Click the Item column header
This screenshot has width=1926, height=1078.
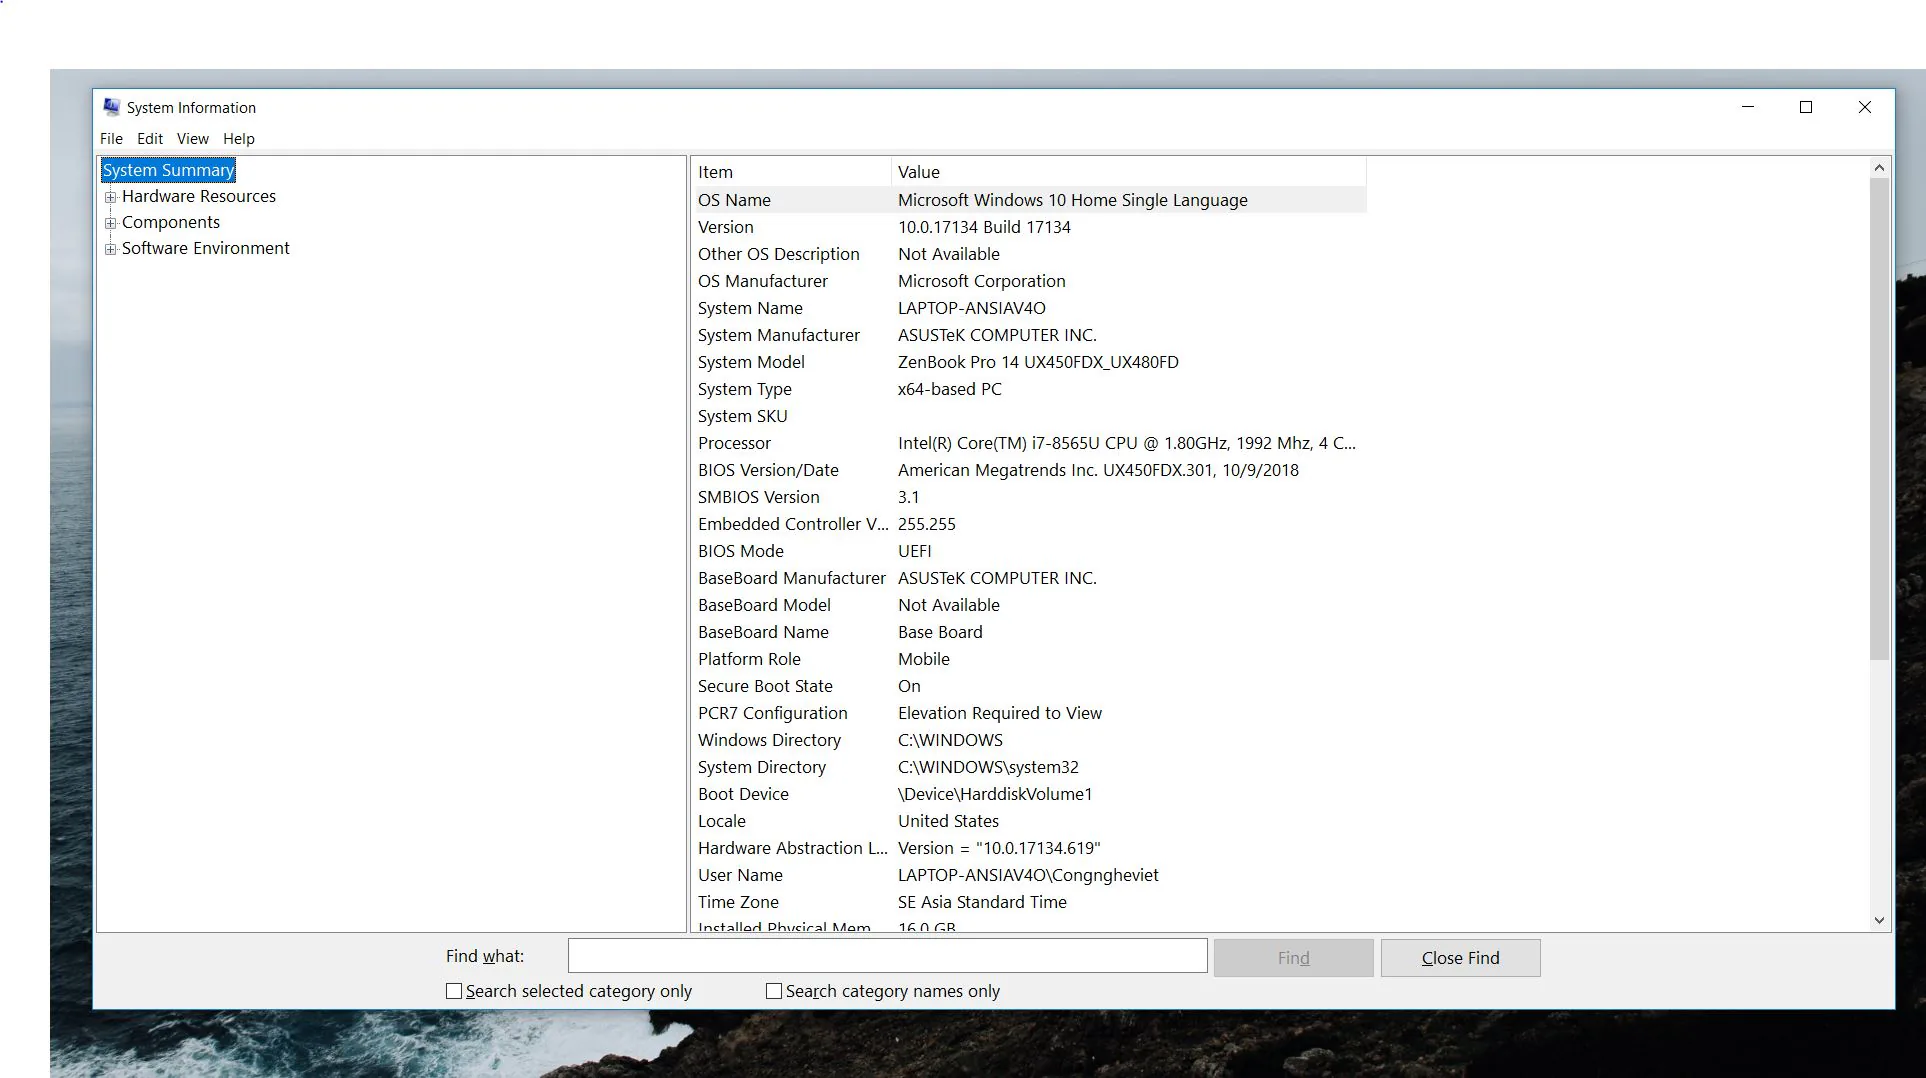791,172
